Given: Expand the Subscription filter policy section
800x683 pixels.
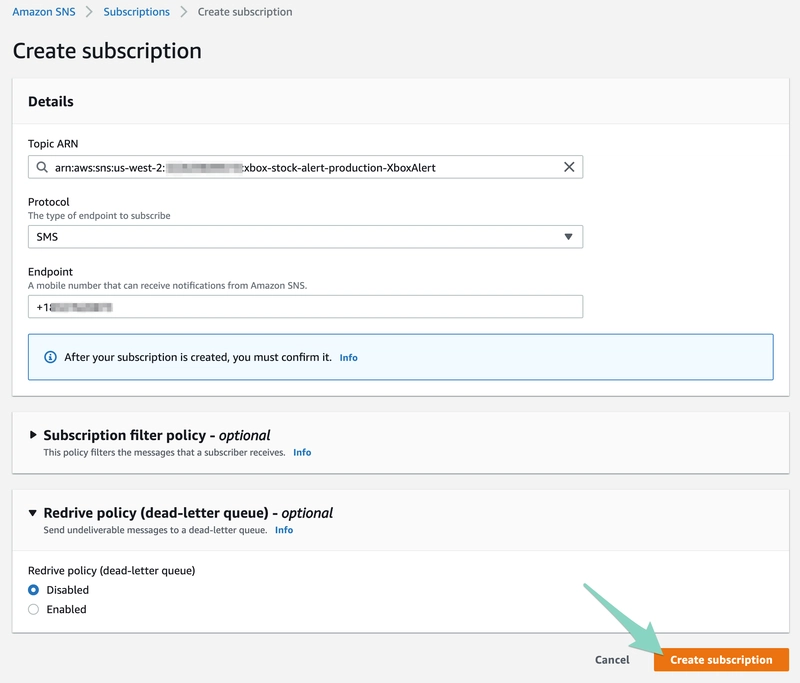Looking at the screenshot, I should 33,435.
